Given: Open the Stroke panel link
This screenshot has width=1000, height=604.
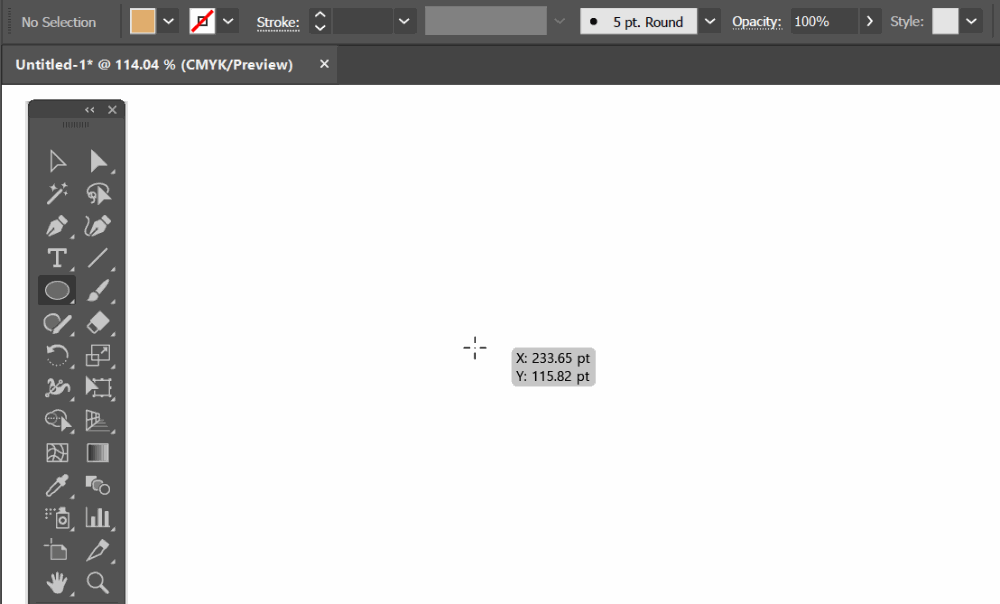Looking at the screenshot, I should tap(278, 22).
